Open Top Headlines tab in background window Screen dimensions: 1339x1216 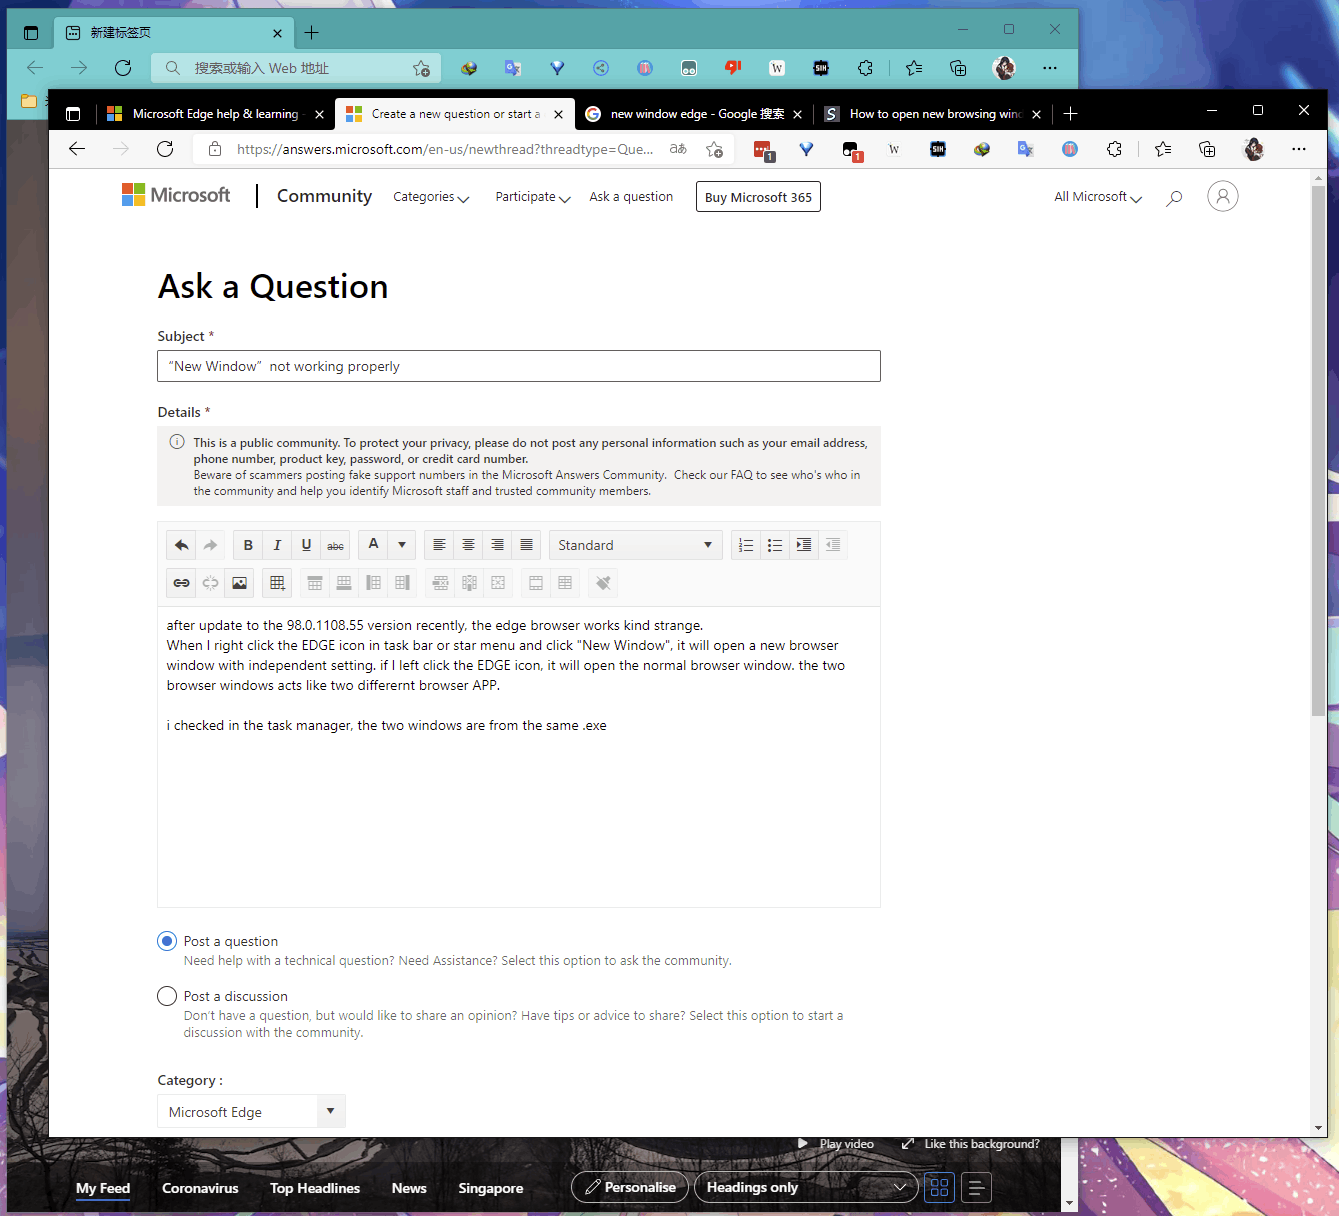[315, 1188]
